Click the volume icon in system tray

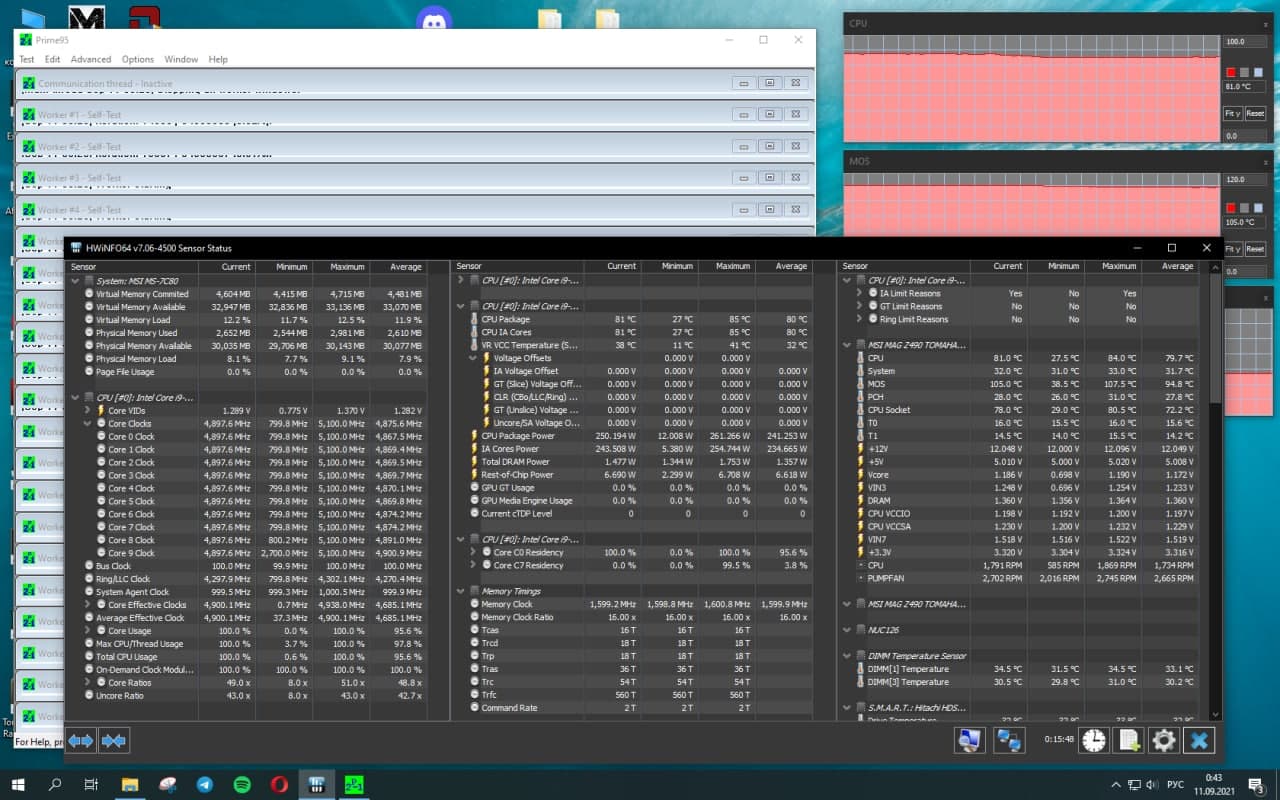[1153, 784]
